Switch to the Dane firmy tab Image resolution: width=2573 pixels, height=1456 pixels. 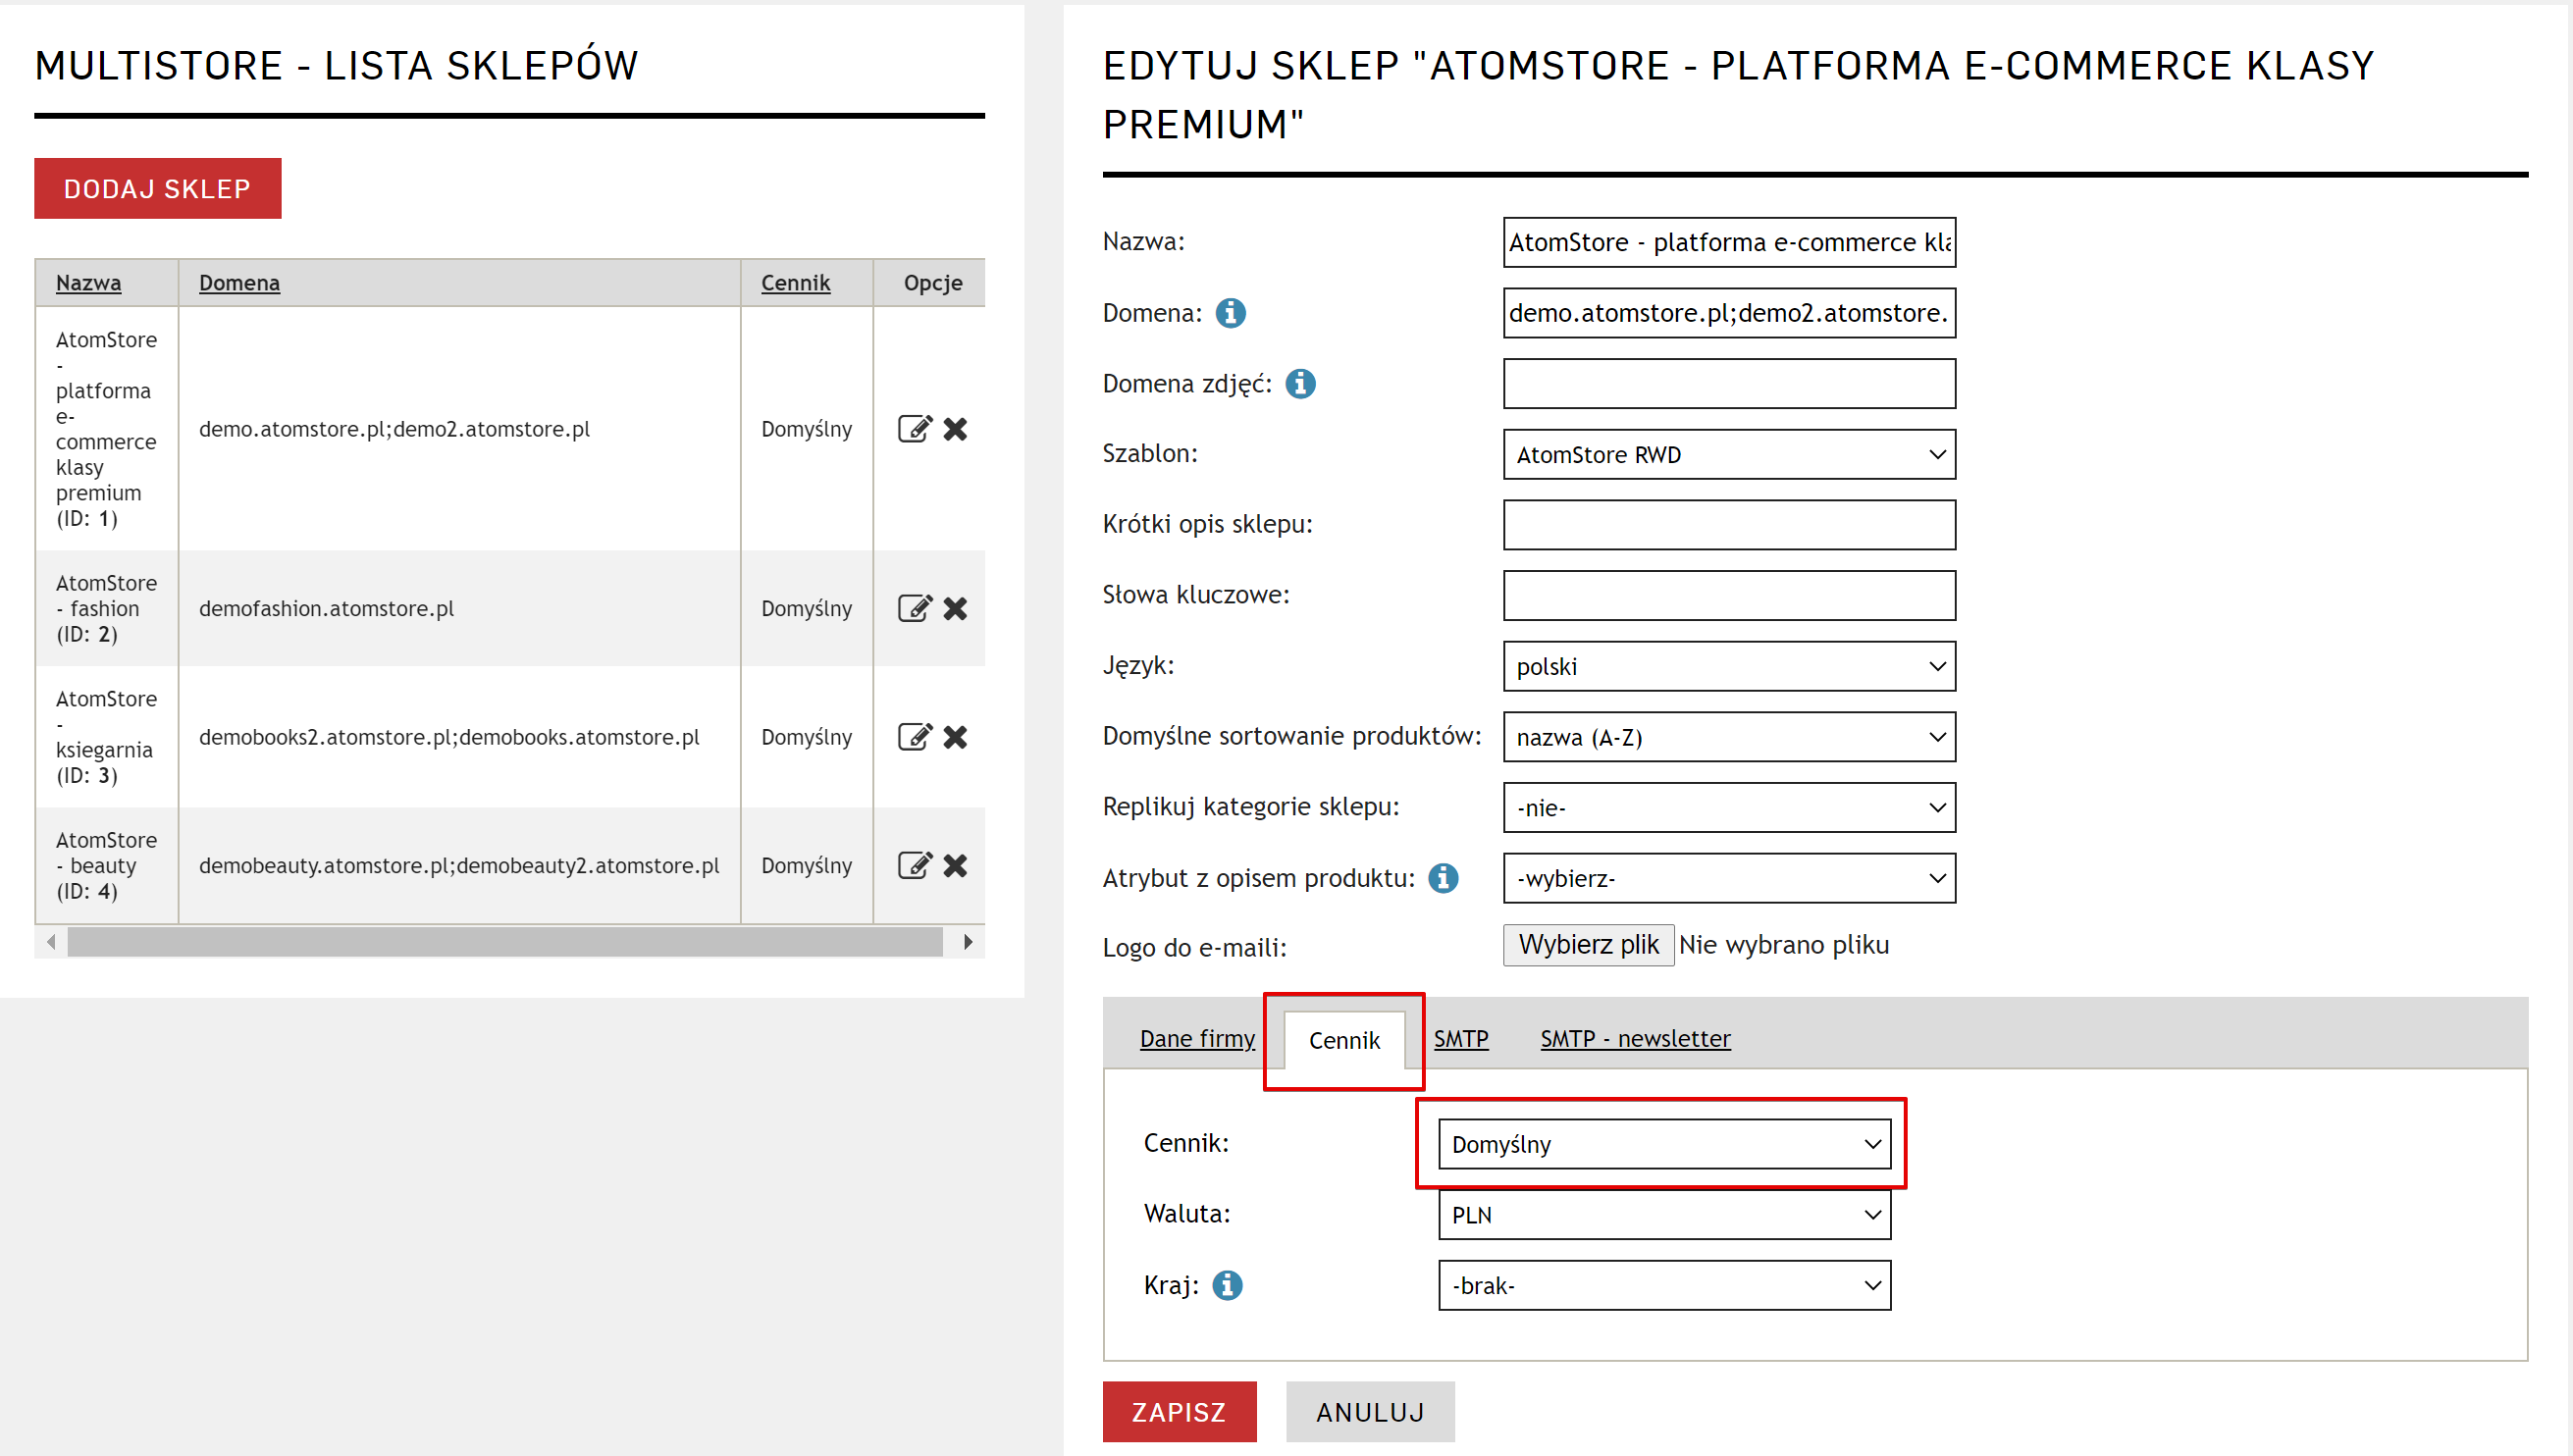click(x=1196, y=1039)
